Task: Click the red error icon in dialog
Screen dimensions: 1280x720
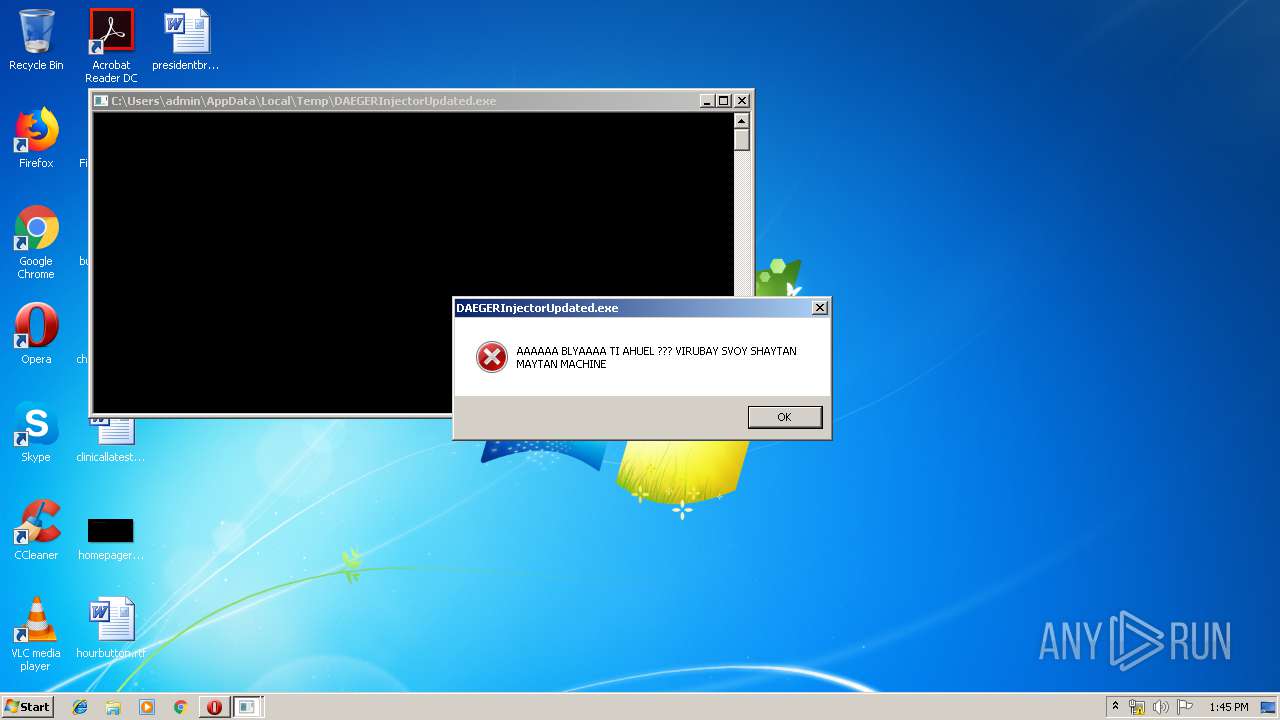Action: (492, 357)
